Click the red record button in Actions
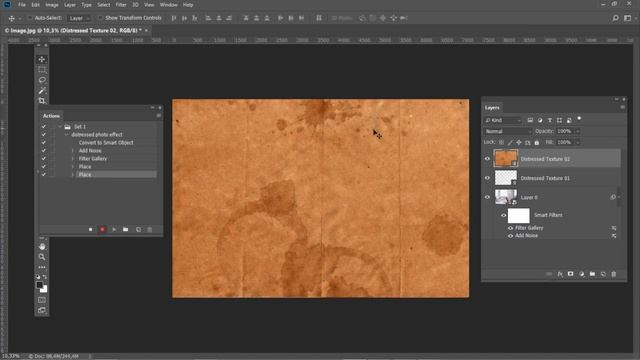 (102, 229)
